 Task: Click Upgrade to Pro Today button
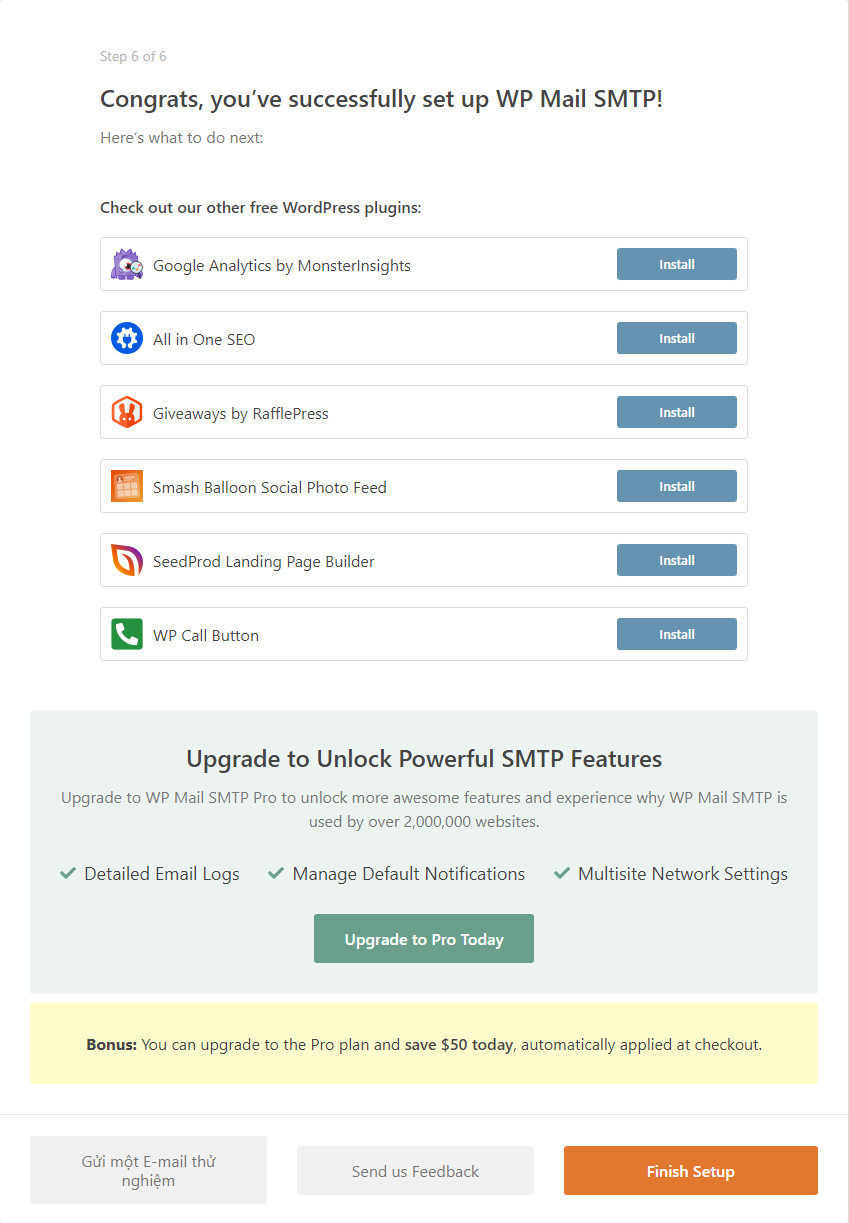424,939
